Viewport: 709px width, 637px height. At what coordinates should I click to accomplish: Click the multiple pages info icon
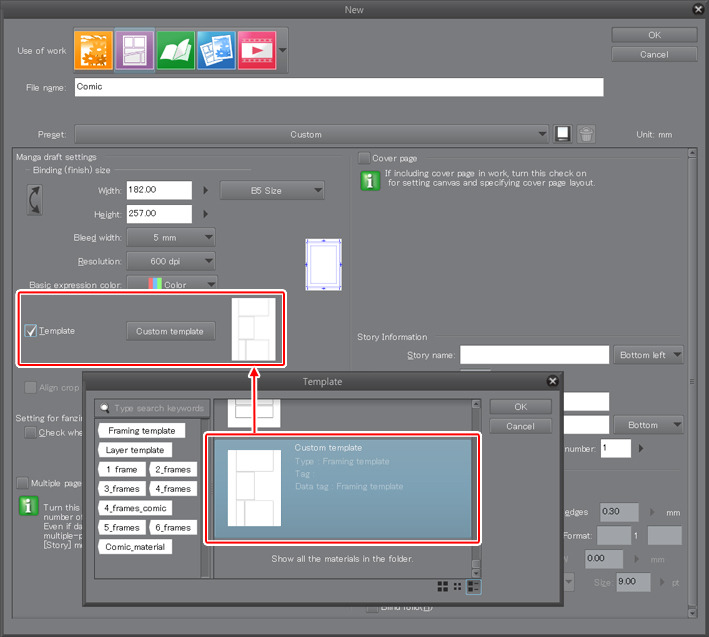pos(28,505)
